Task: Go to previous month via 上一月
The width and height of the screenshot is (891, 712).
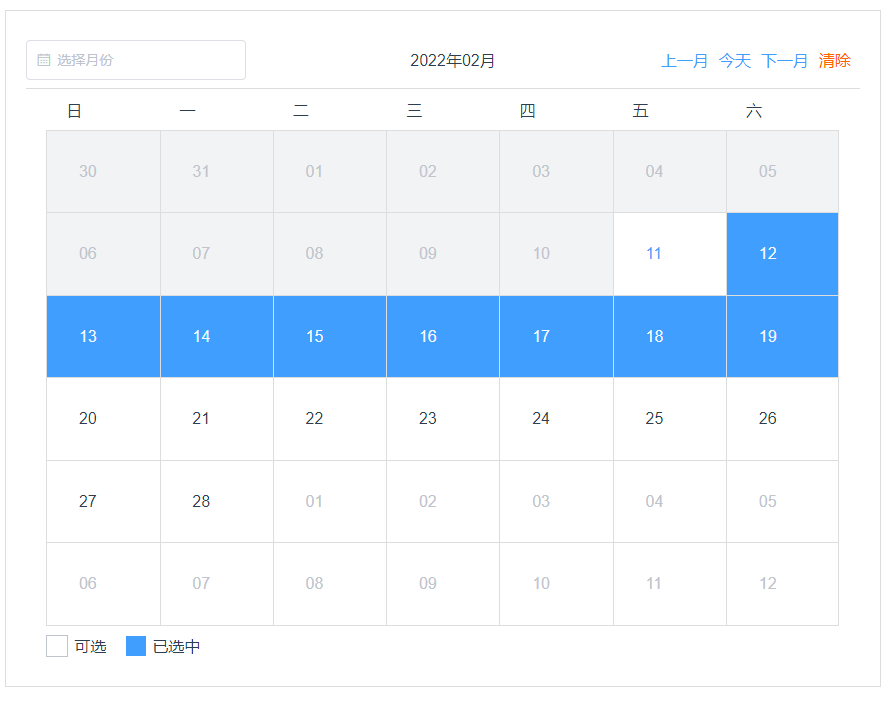Action: 684,61
